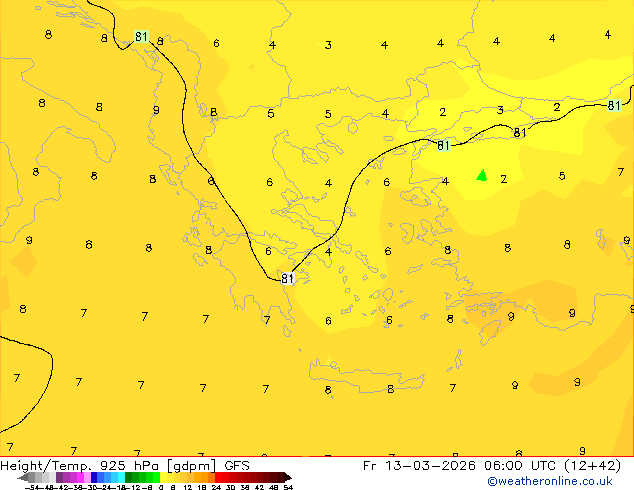This screenshot has height=490, width=634.
Task: Click the gray section of temperature scale
Action: click(x=40, y=477)
